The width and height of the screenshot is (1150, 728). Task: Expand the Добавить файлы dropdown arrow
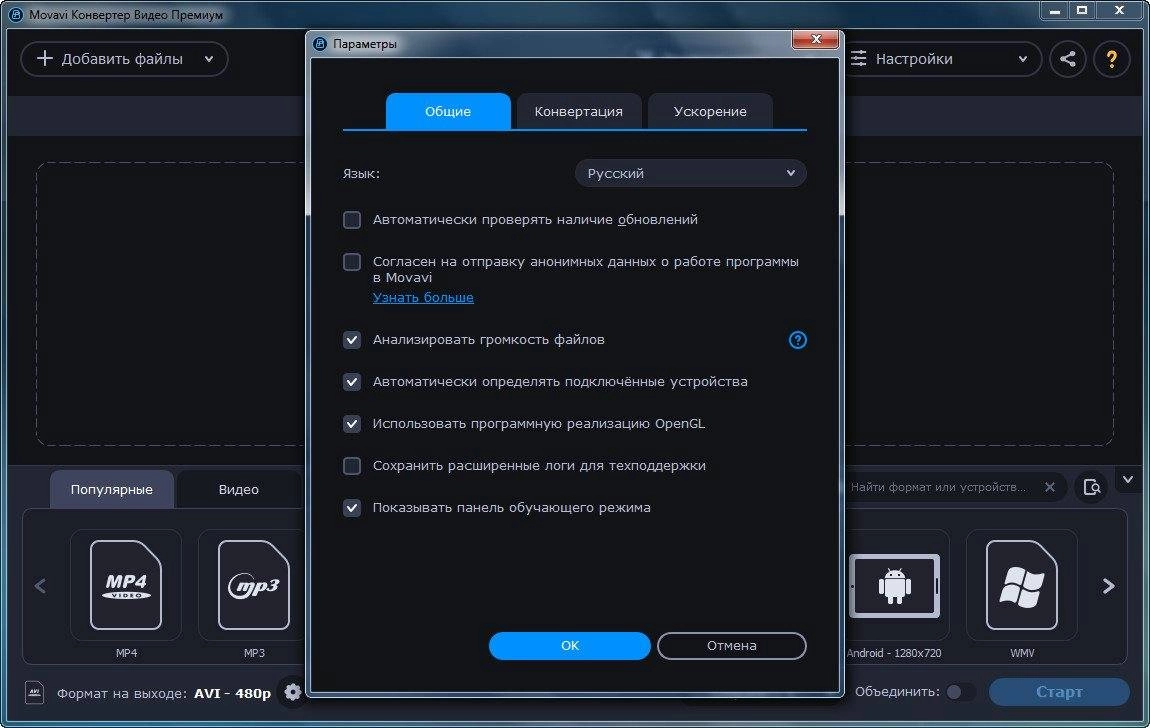209,59
